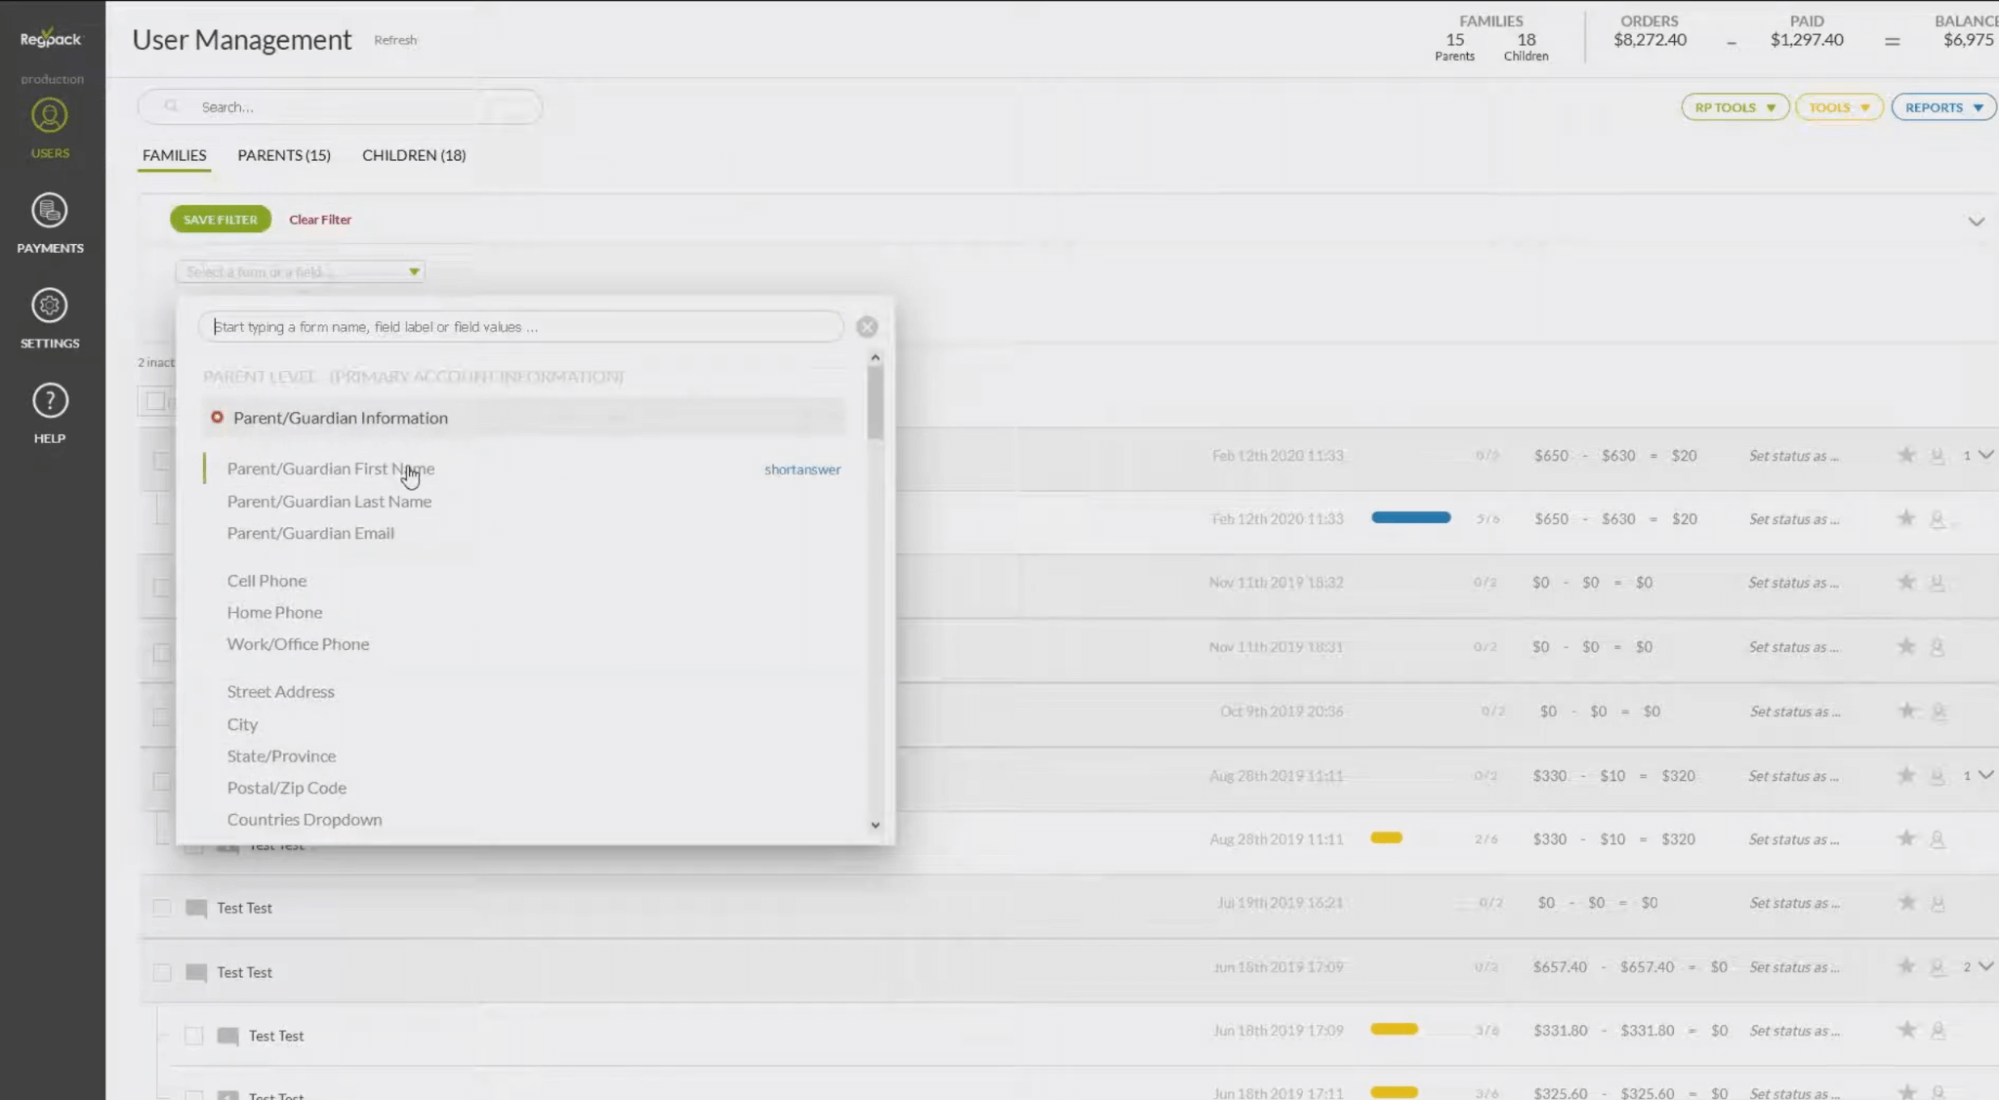Image resolution: width=1999 pixels, height=1101 pixels.
Task: Tick checkbox of Jul 19th Test Test row
Action: click(x=162, y=908)
